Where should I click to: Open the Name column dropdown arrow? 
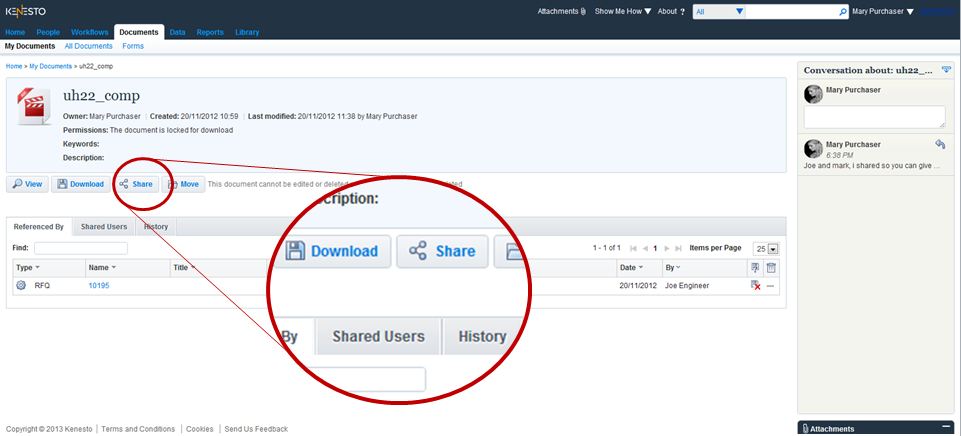(x=113, y=268)
